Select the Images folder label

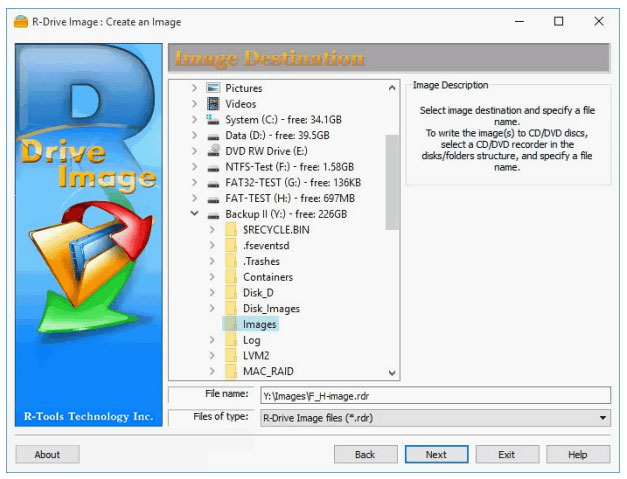click(x=260, y=324)
